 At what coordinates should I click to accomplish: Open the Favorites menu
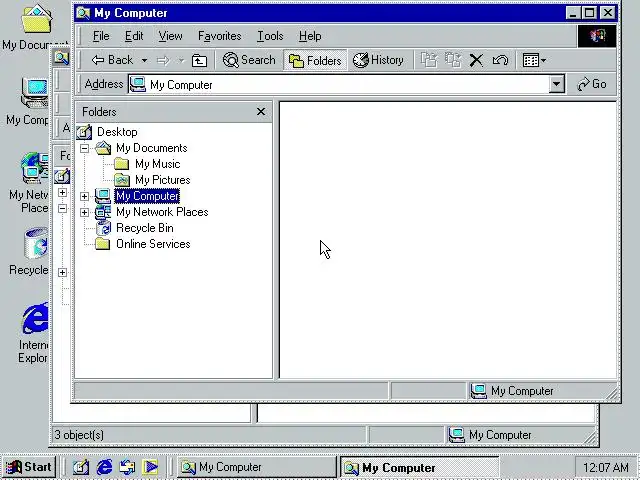tap(220, 36)
